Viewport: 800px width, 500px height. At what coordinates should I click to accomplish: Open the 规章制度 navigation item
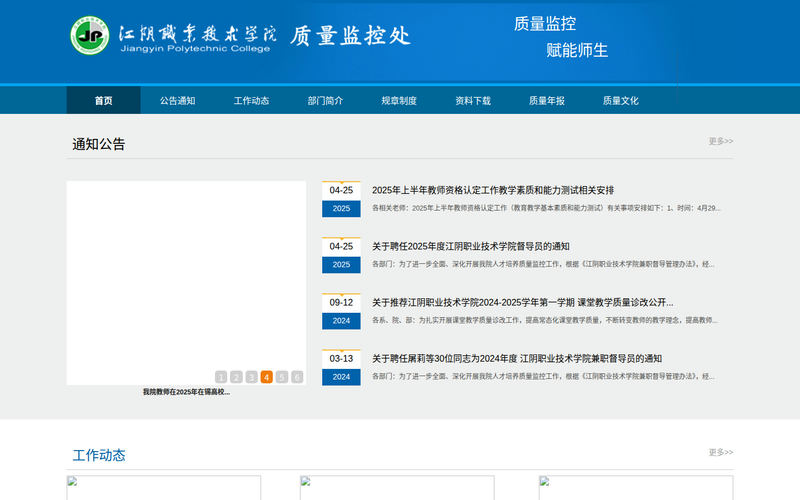click(x=399, y=101)
